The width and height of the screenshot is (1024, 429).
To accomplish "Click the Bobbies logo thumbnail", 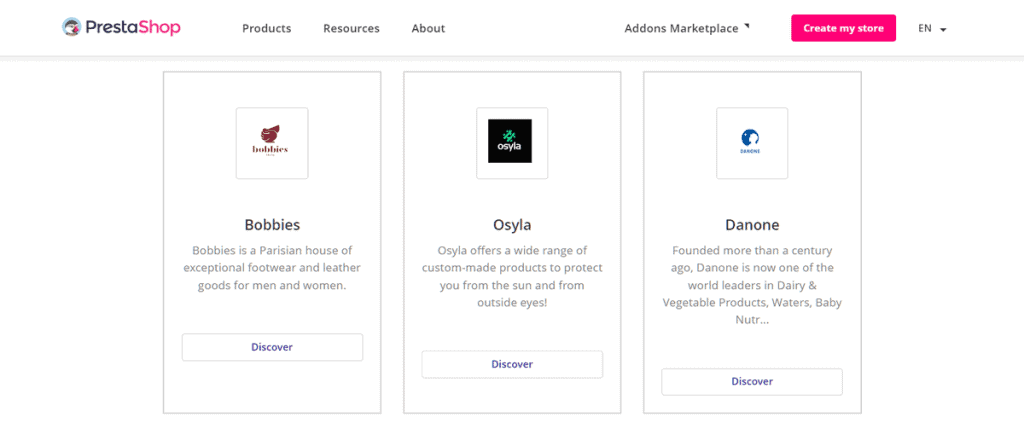I will (x=272, y=143).
